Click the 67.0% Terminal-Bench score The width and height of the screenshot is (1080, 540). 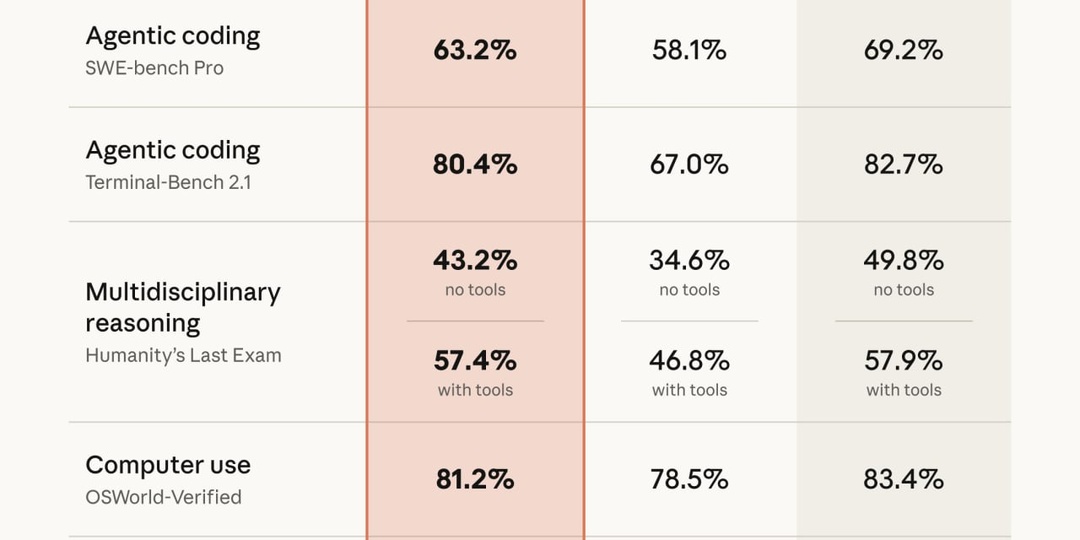click(x=689, y=165)
